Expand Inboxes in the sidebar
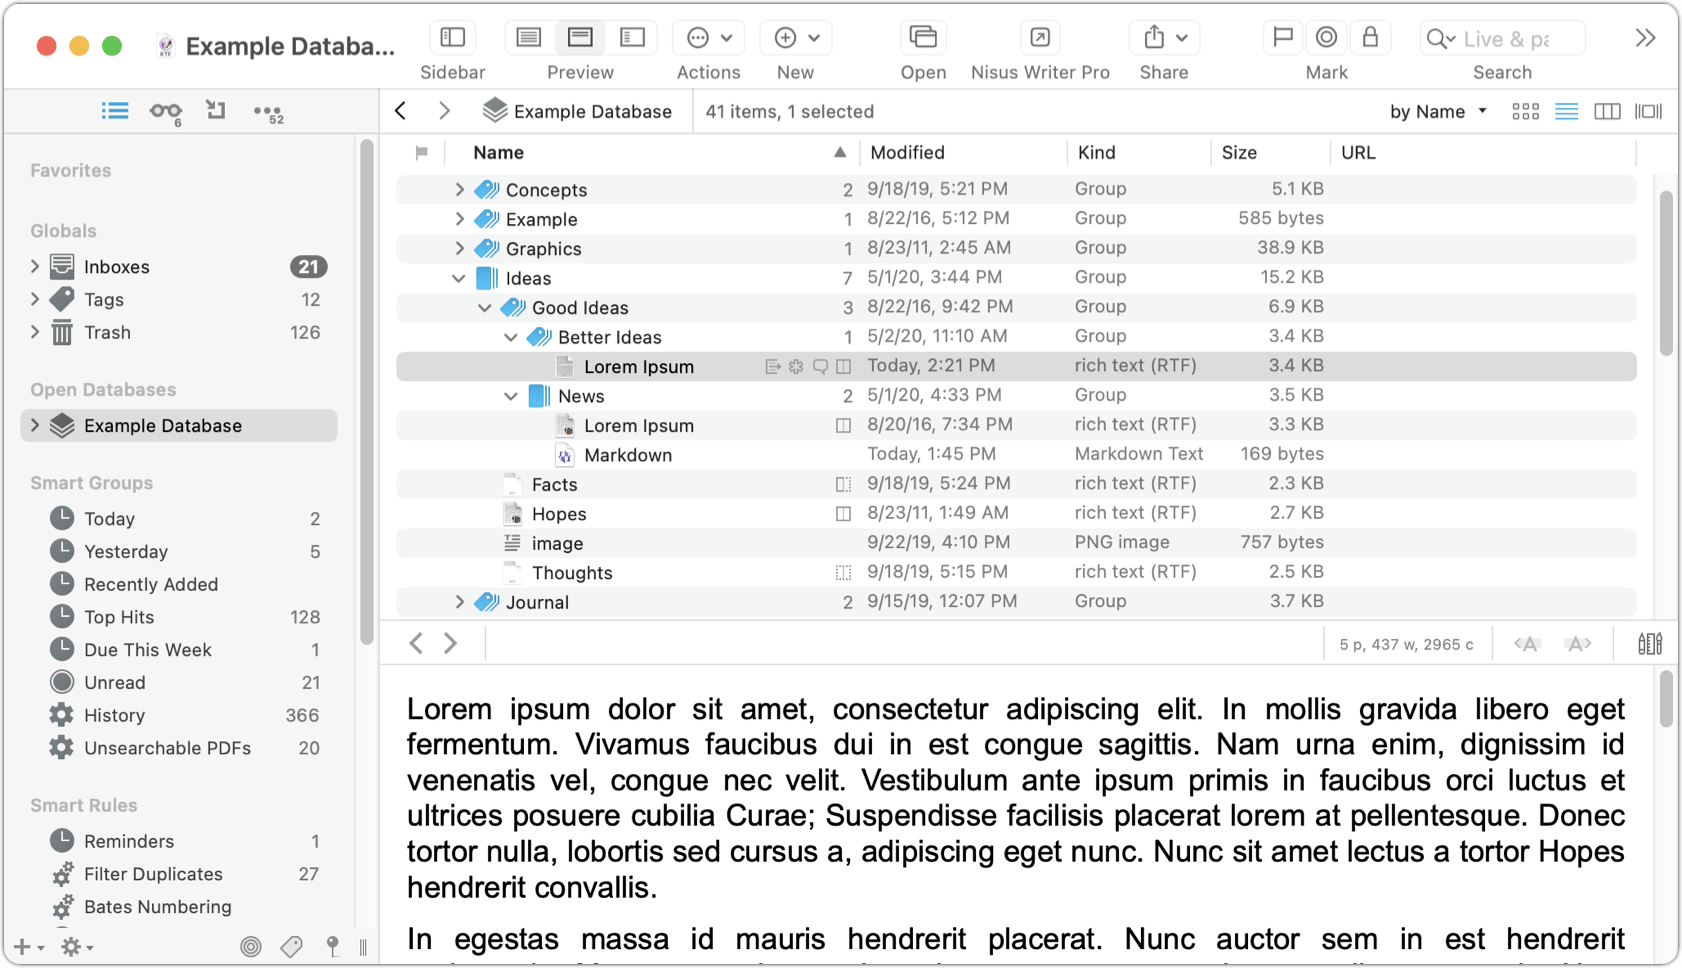 point(35,267)
